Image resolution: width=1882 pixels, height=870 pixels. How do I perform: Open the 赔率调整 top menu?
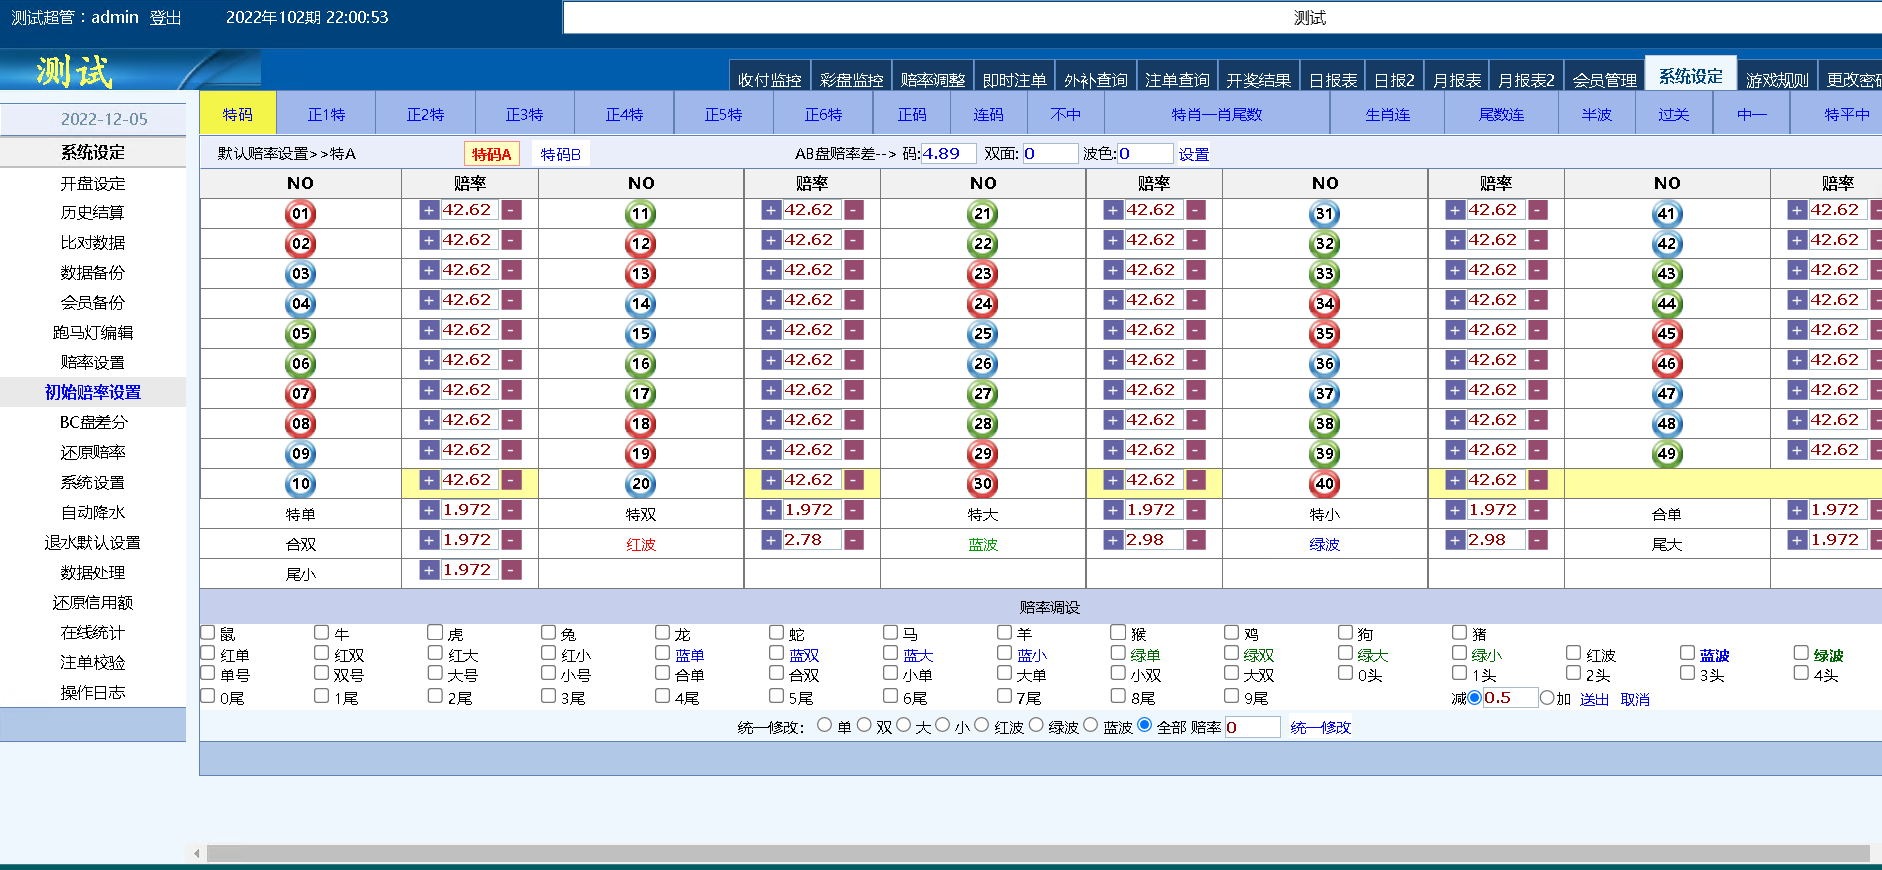click(932, 80)
